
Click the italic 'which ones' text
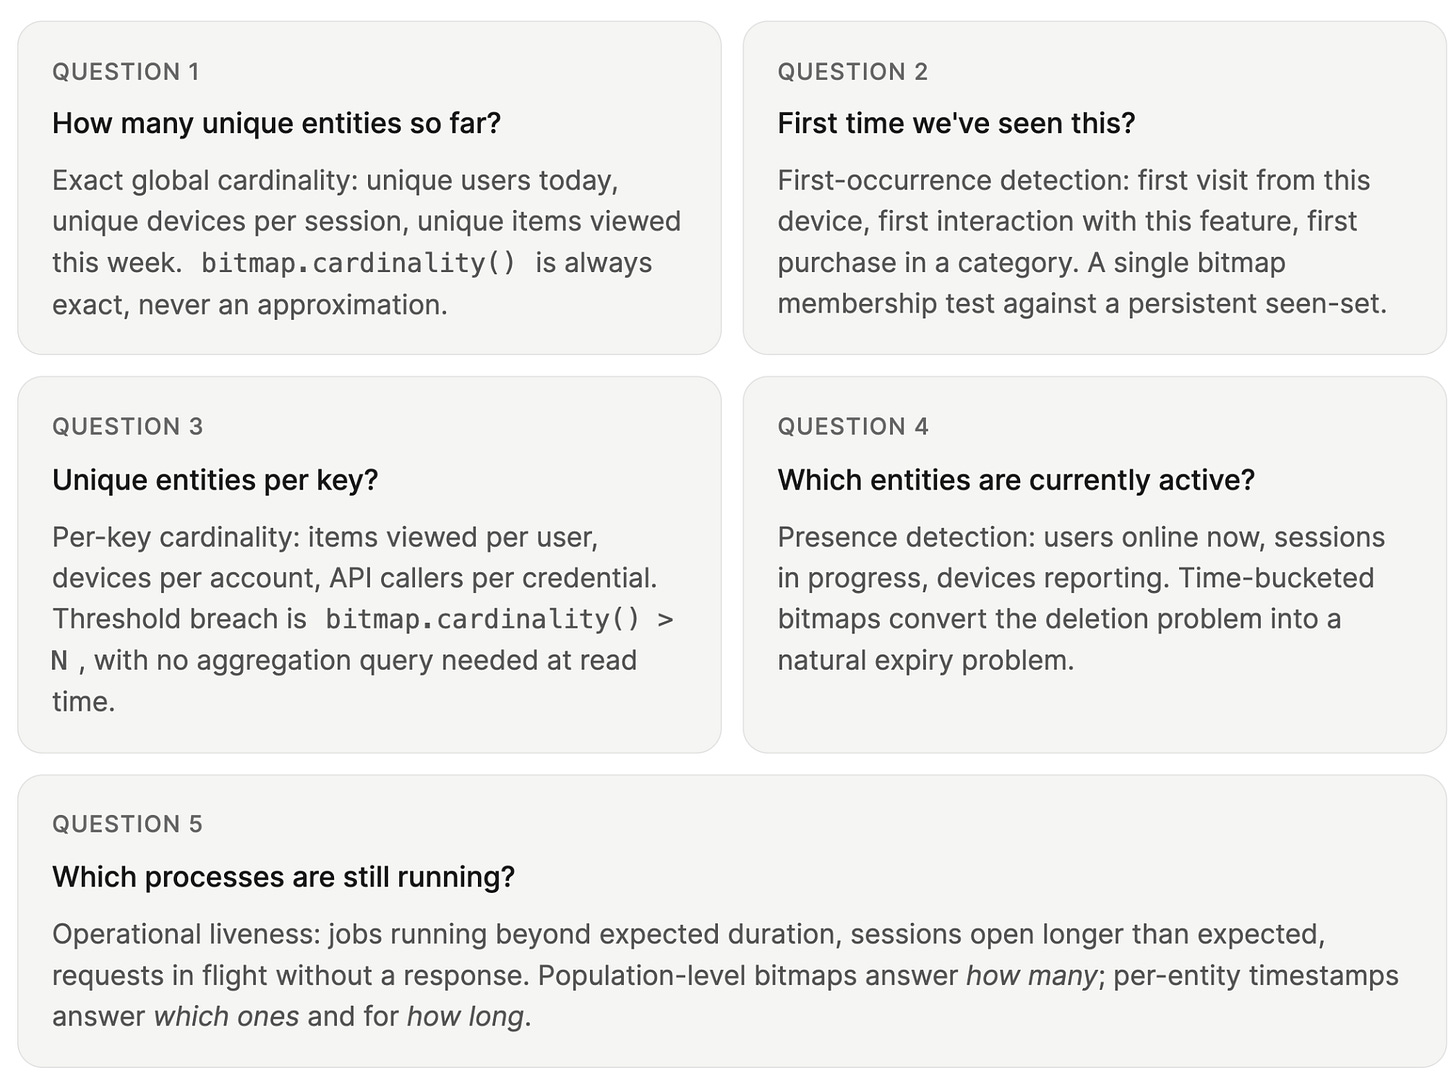coord(226,1017)
